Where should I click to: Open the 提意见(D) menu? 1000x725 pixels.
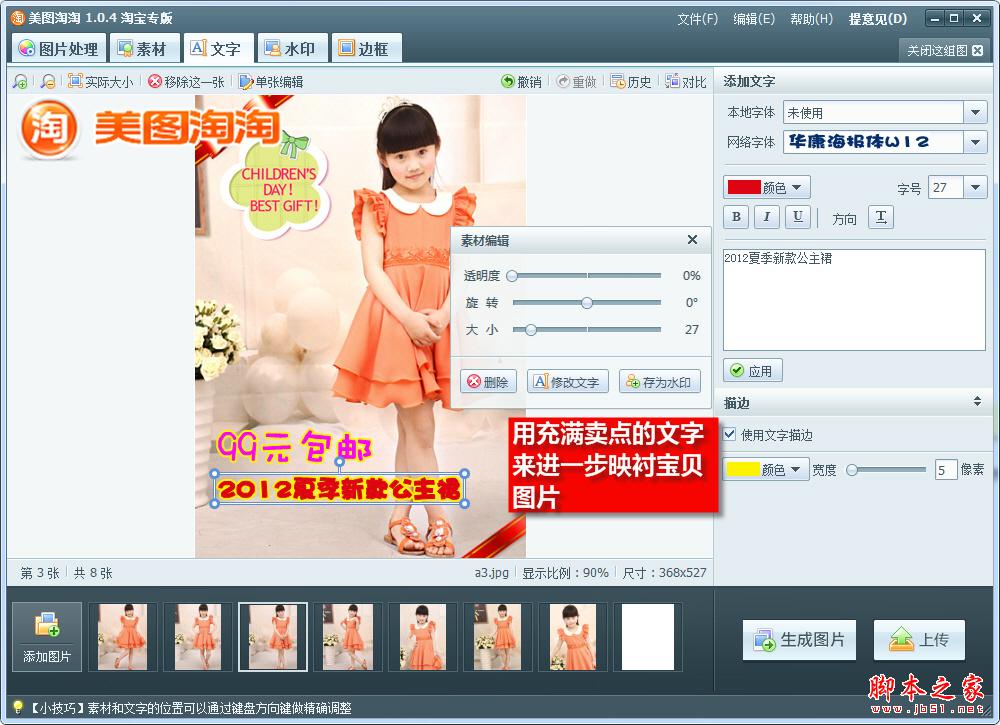point(878,19)
